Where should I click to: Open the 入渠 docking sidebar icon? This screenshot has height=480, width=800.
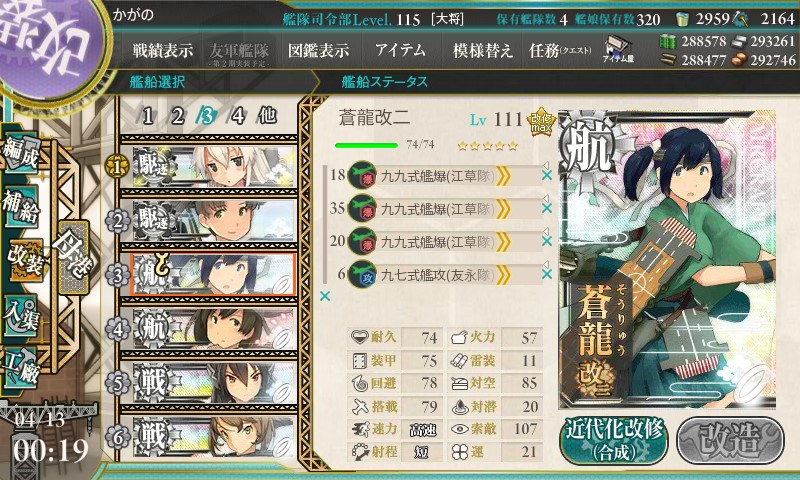(21, 316)
